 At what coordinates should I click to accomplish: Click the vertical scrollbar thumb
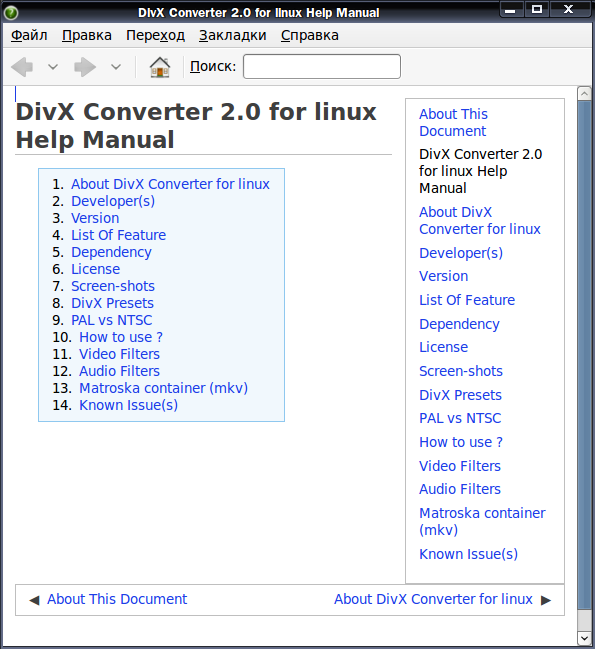(x=584, y=355)
